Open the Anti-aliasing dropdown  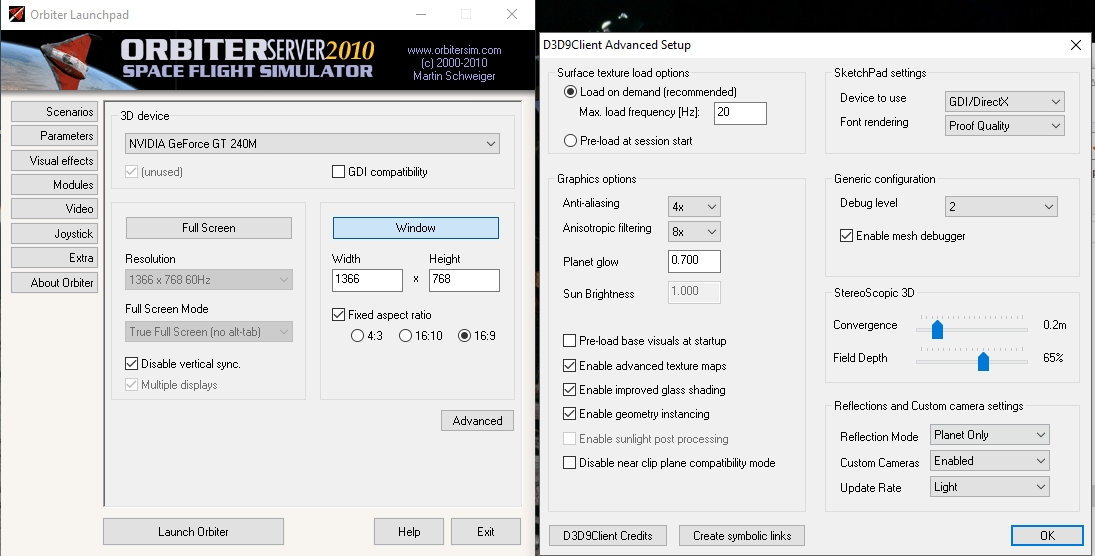pyautogui.click(x=694, y=207)
